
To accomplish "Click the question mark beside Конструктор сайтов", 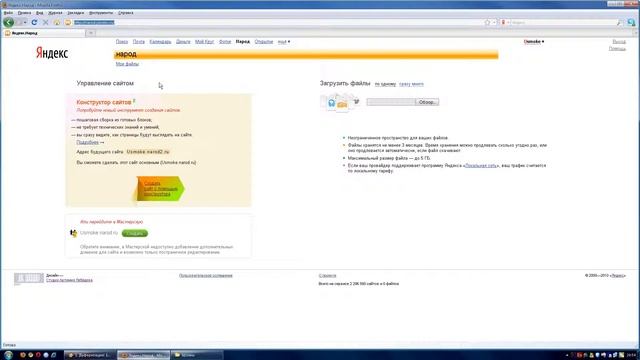I will tap(134, 100).
